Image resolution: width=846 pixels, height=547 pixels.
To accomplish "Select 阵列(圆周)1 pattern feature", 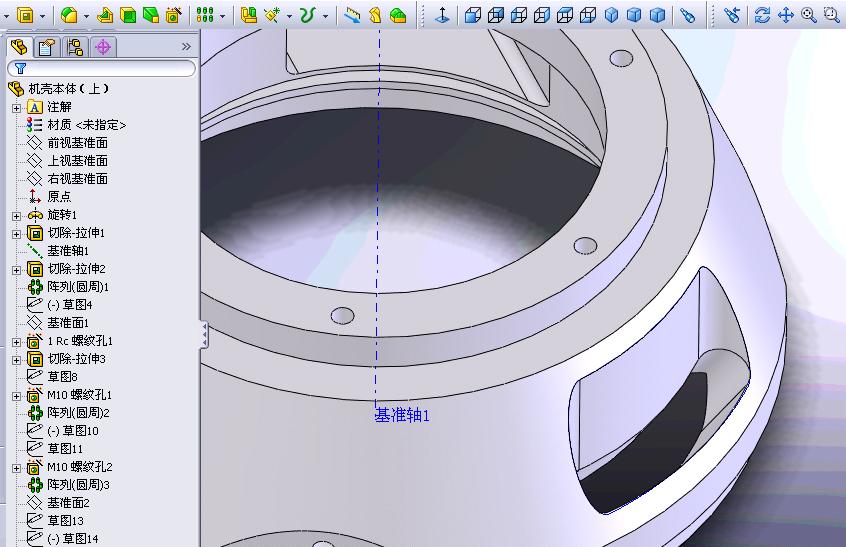I will [x=78, y=286].
